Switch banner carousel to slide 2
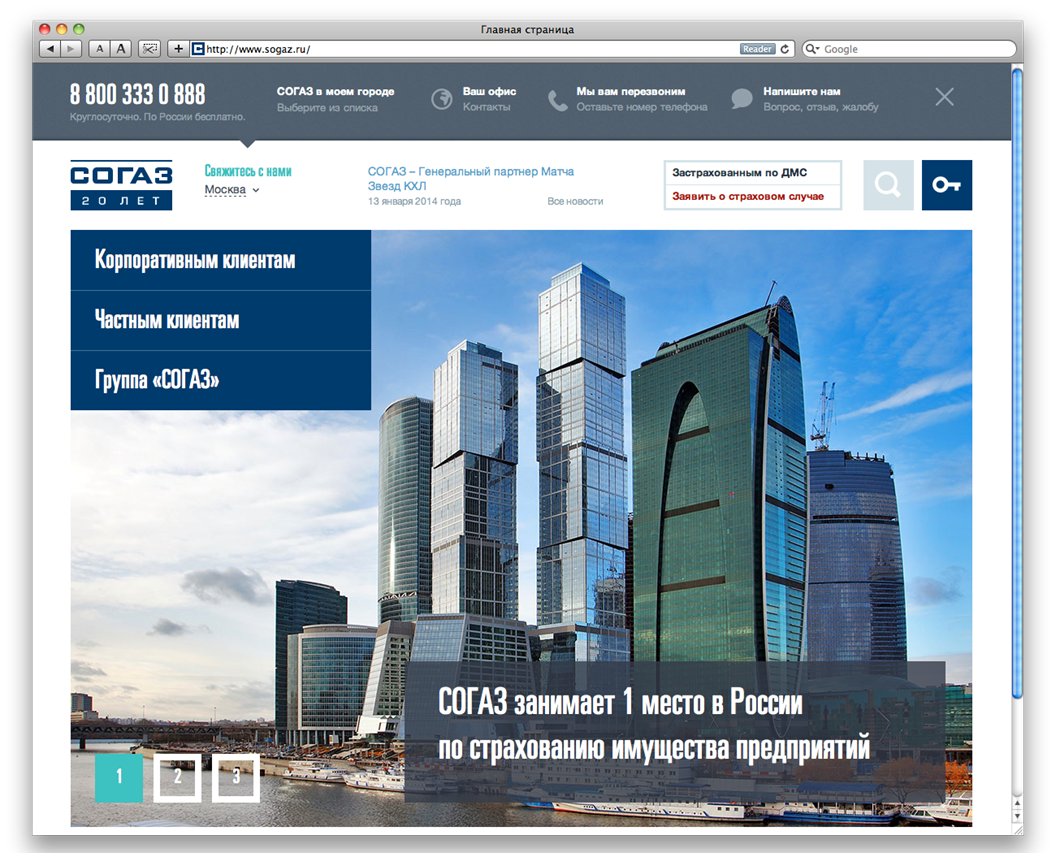Viewport: 1056px width, 853px height. point(177,778)
